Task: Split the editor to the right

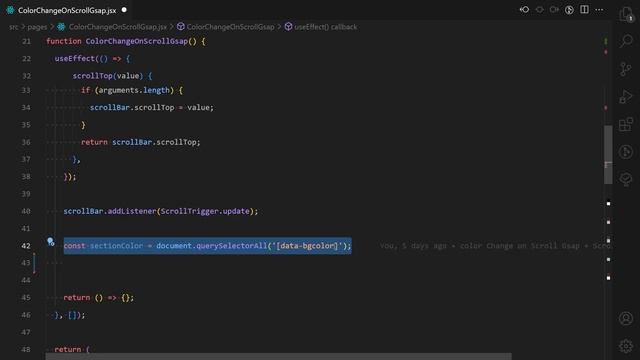Action: tap(584, 9)
